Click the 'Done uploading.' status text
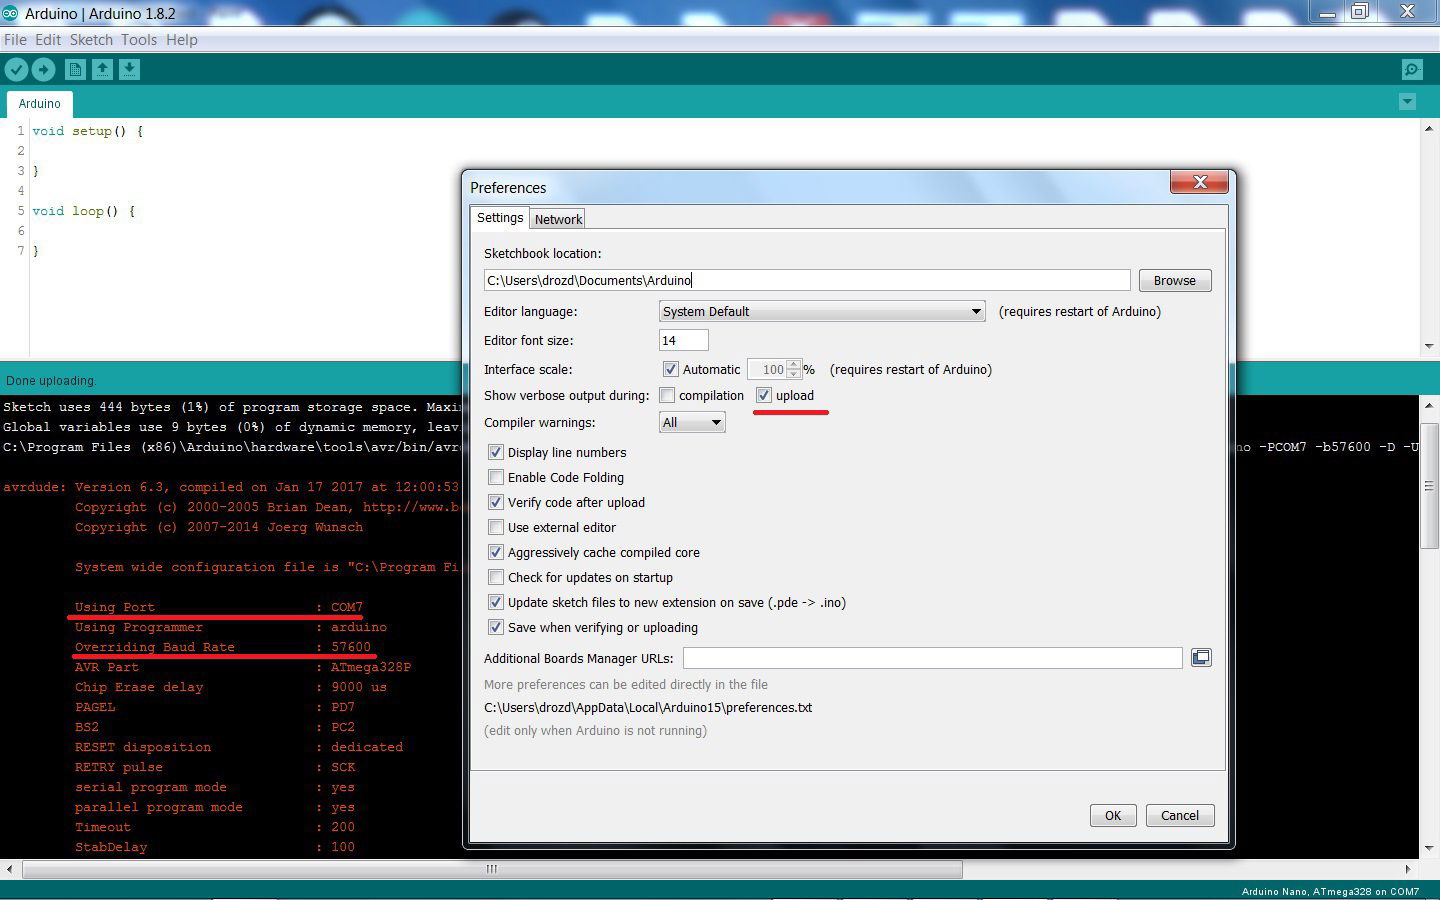 pos(51,380)
